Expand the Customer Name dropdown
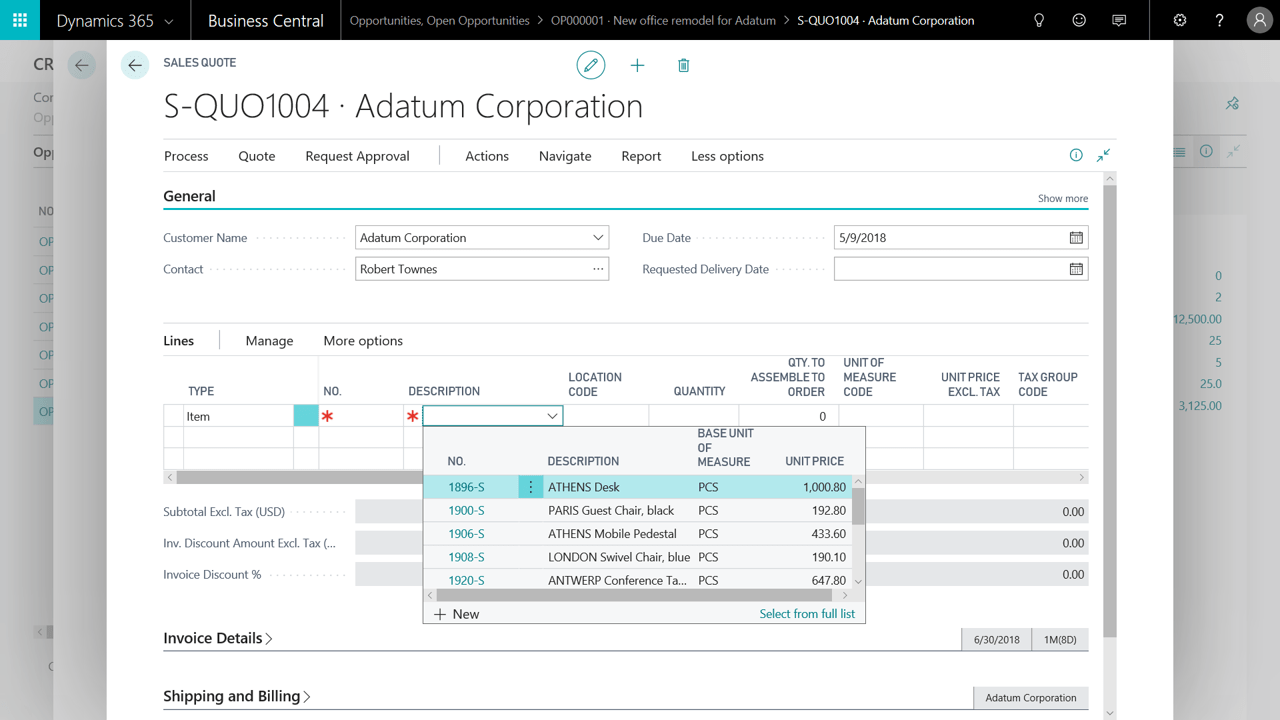Viewport: 1280px width, 720px height. (x=598, y=238)
